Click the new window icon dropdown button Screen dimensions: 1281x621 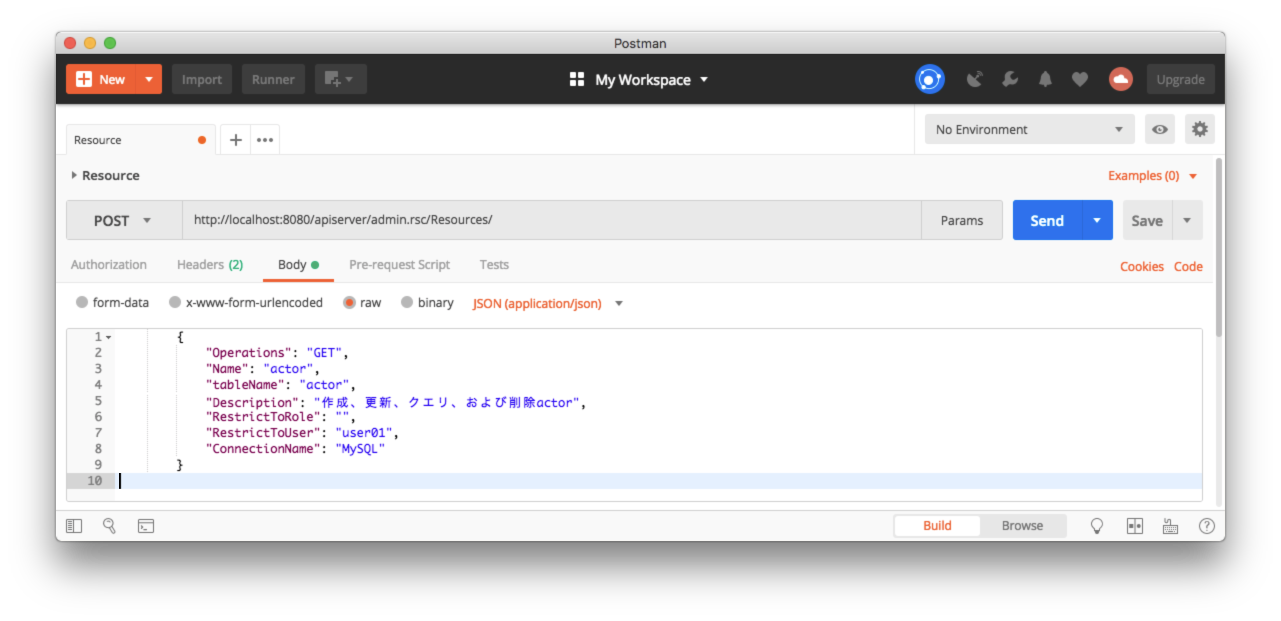tap(341, 79)
